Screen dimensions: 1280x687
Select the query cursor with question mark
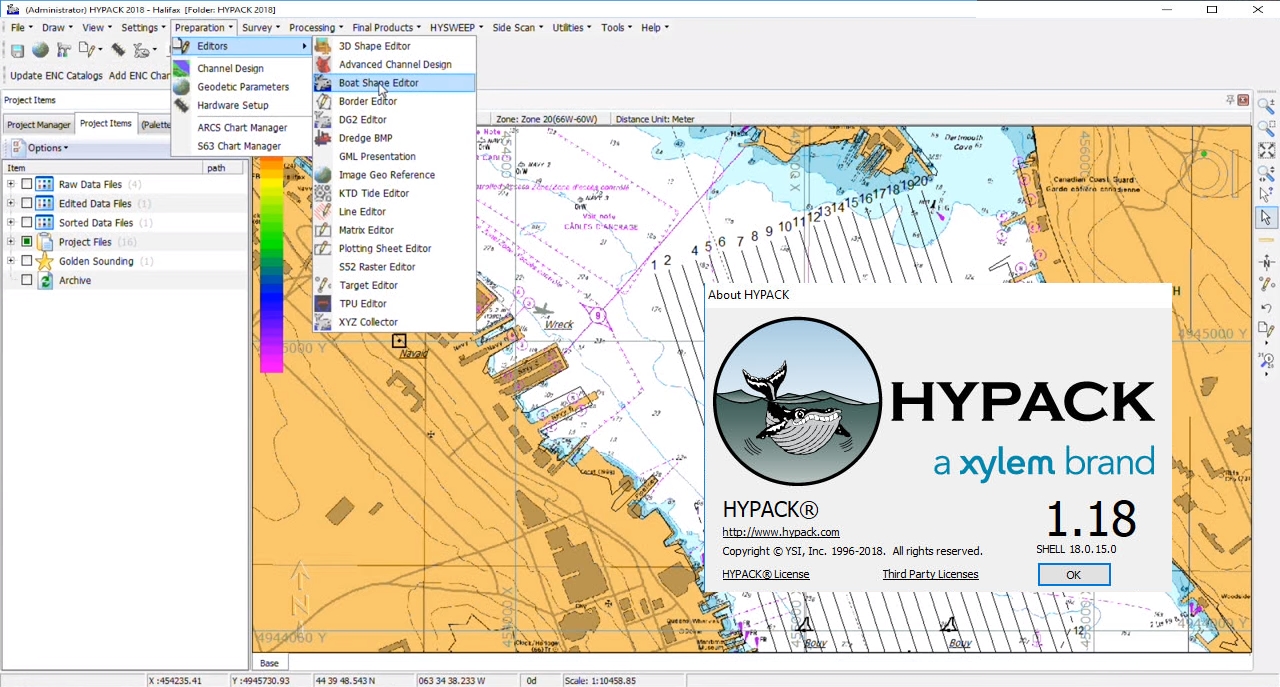1266,195
